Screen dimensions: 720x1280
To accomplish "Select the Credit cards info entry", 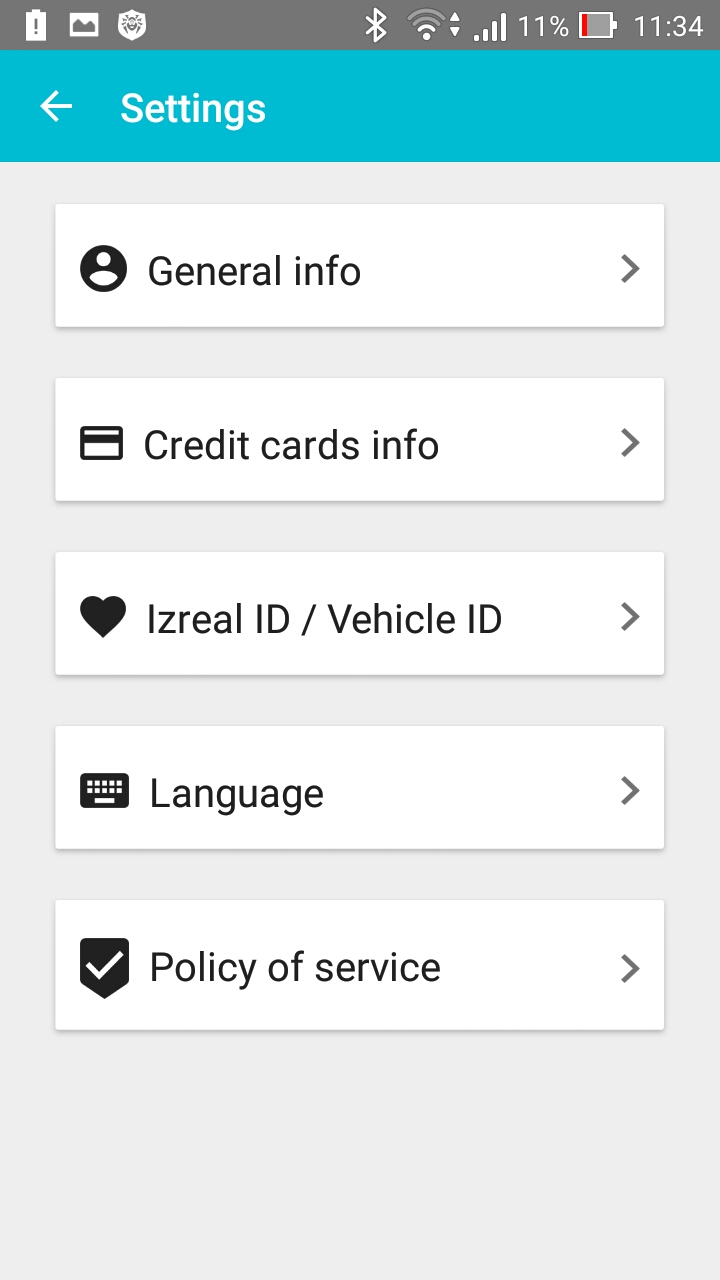I will click(x=291, y=445).
